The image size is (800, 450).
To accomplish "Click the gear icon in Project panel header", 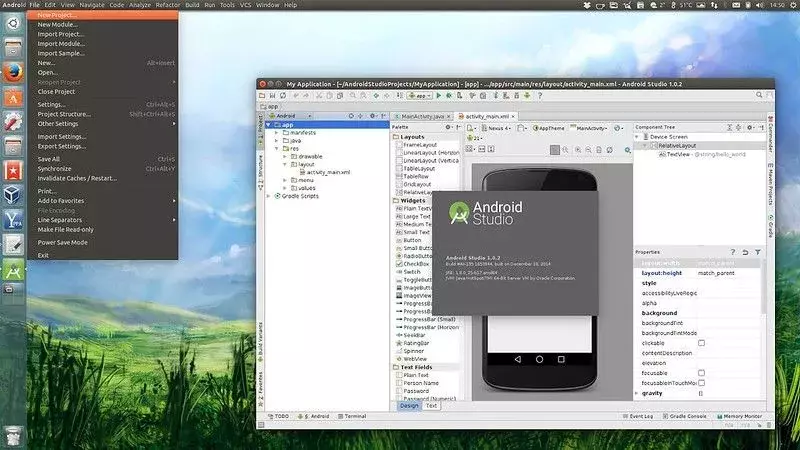I will click(x=372, y=116).
